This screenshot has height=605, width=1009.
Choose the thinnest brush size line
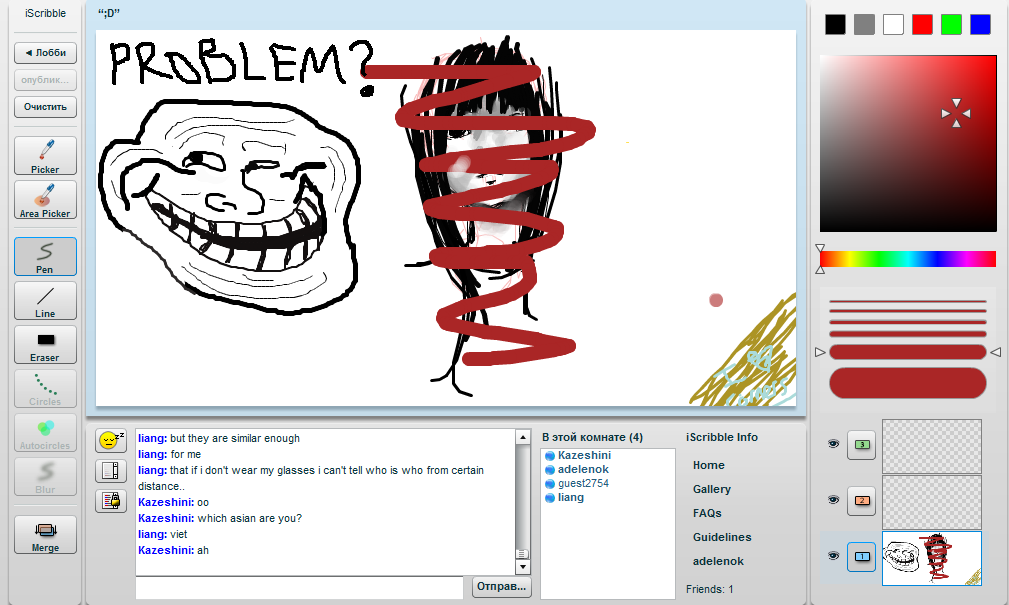pyautogui.click(x=908, y=301)
